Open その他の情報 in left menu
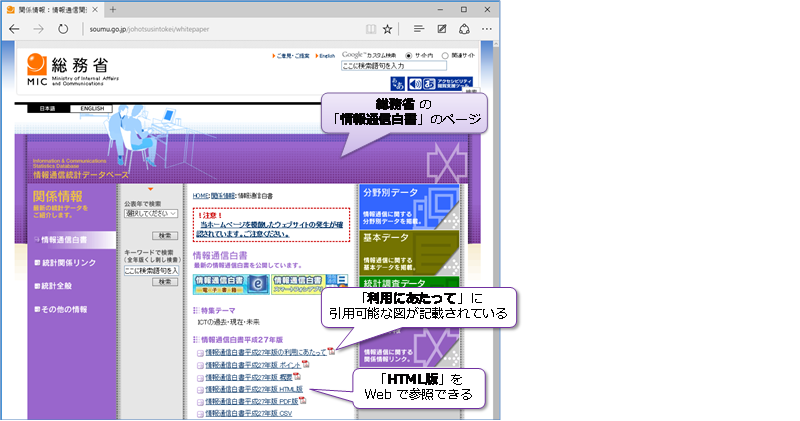The width and height of the screenshot is (800, 421). (x=61, y=309)
